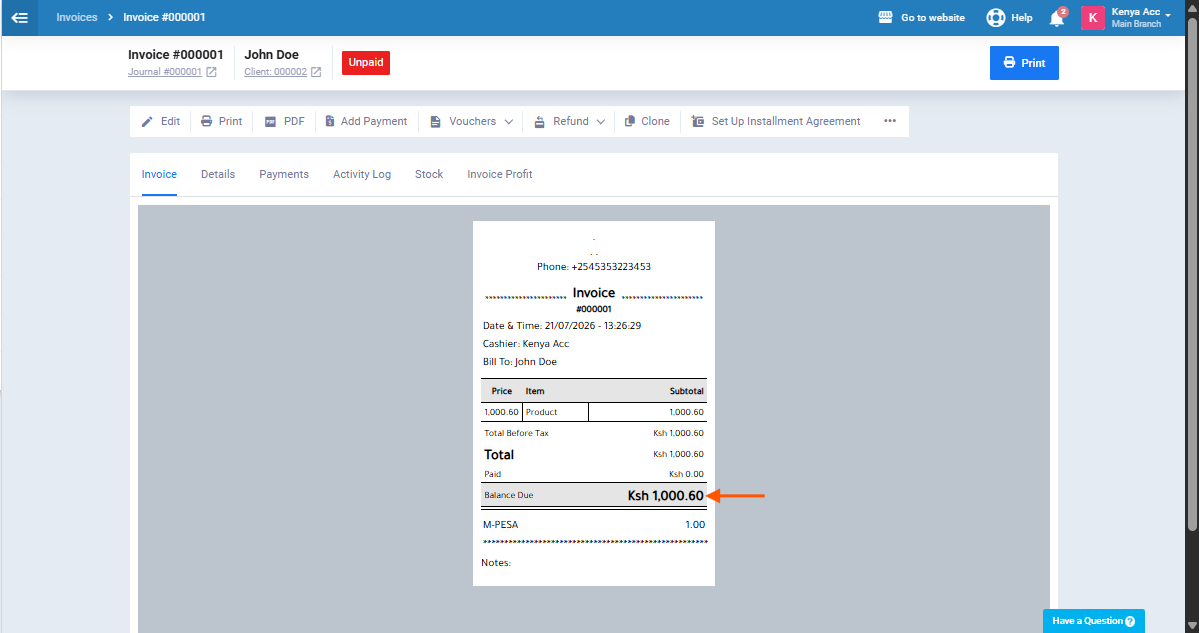
Task: Click the scrollbar down arrow
Action: pos(1192,626)
